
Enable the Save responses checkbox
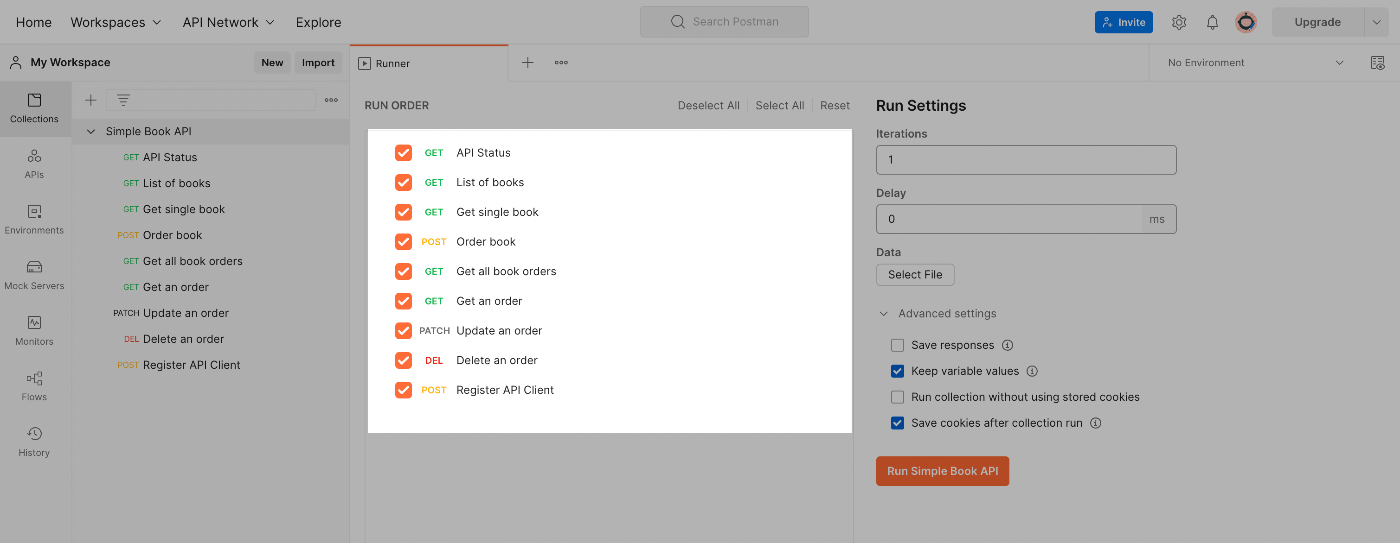point(897,345)
